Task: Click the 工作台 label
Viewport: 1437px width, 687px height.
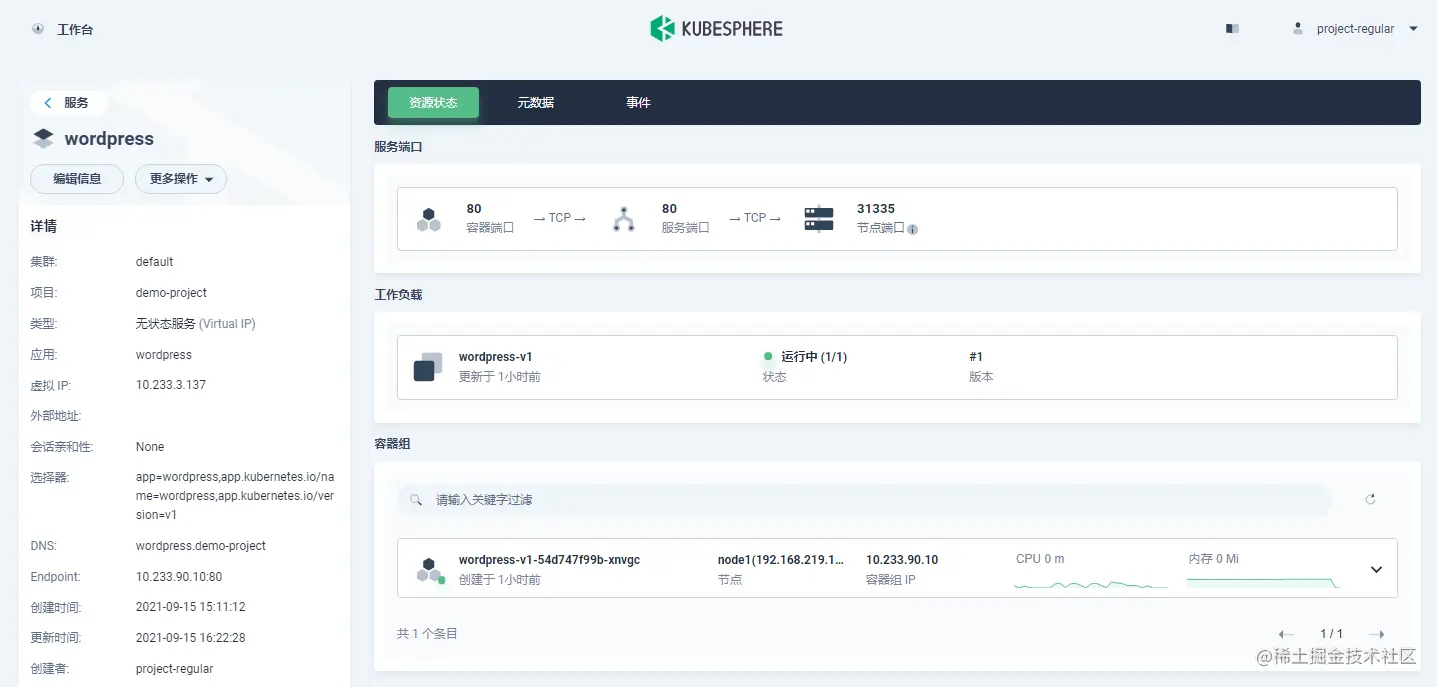Action: 75,30
